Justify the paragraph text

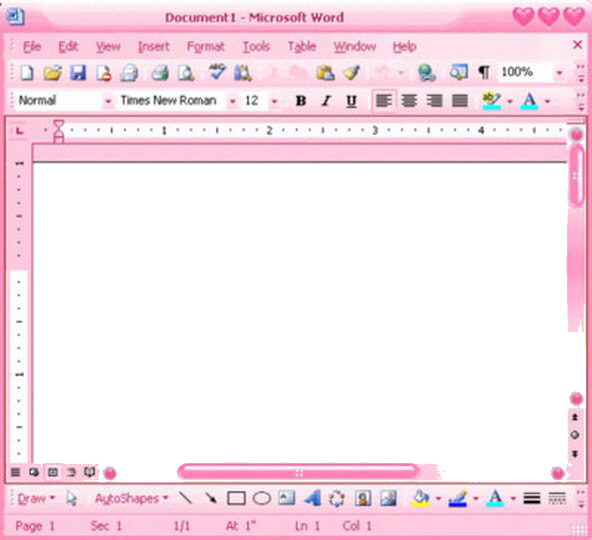click(460, 101)
